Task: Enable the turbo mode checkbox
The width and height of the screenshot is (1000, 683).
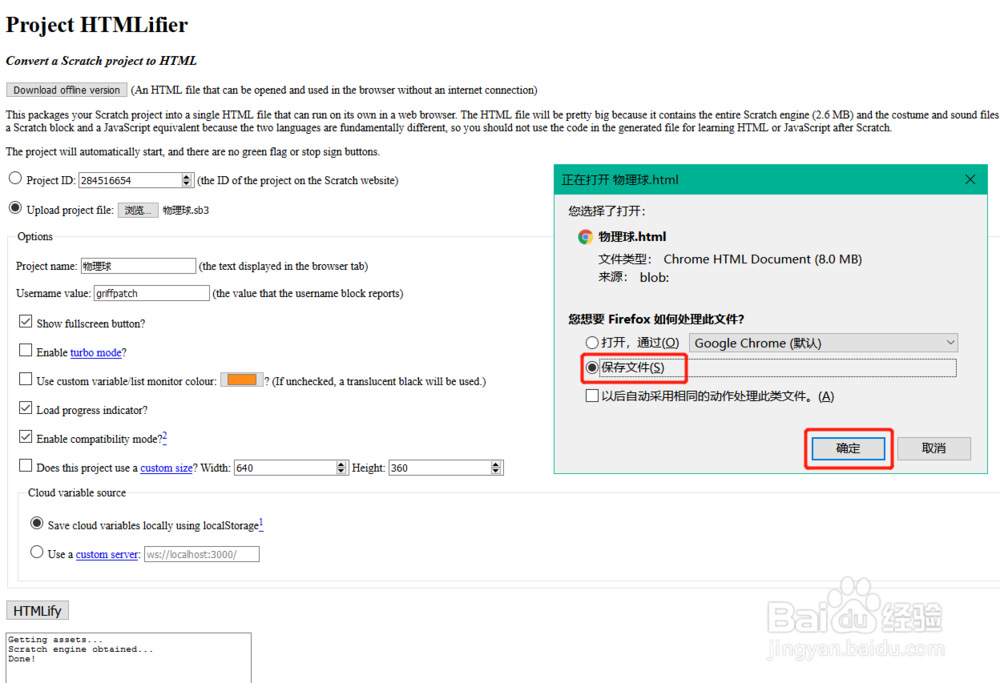Action: pos(26,350)
